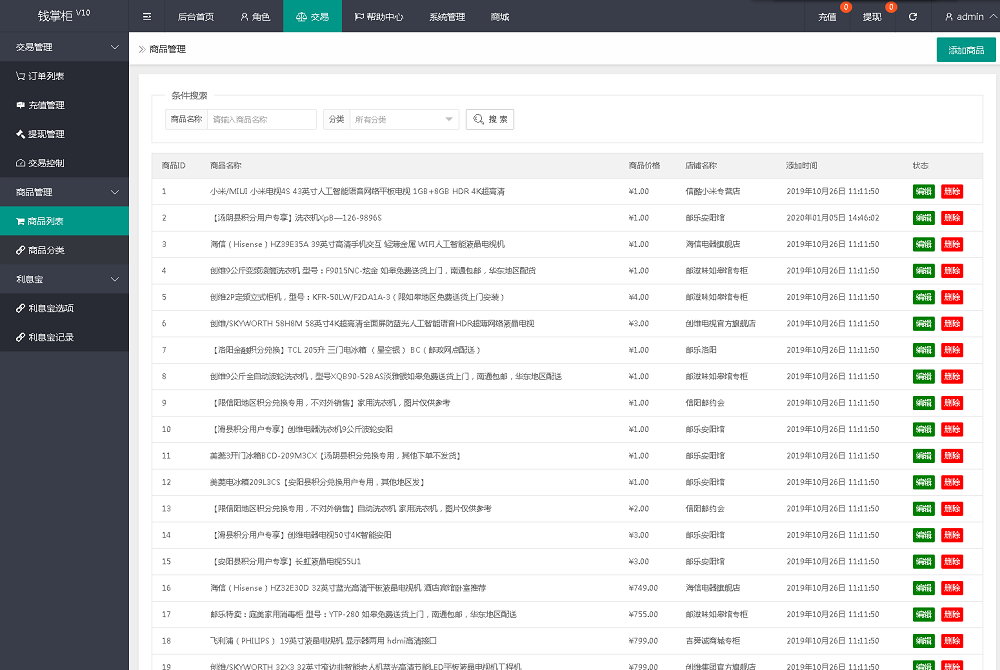Viewport: 1000px width, 670px height.
Task: Click the green 添加商品 button
Action: [x=965, y=50]
